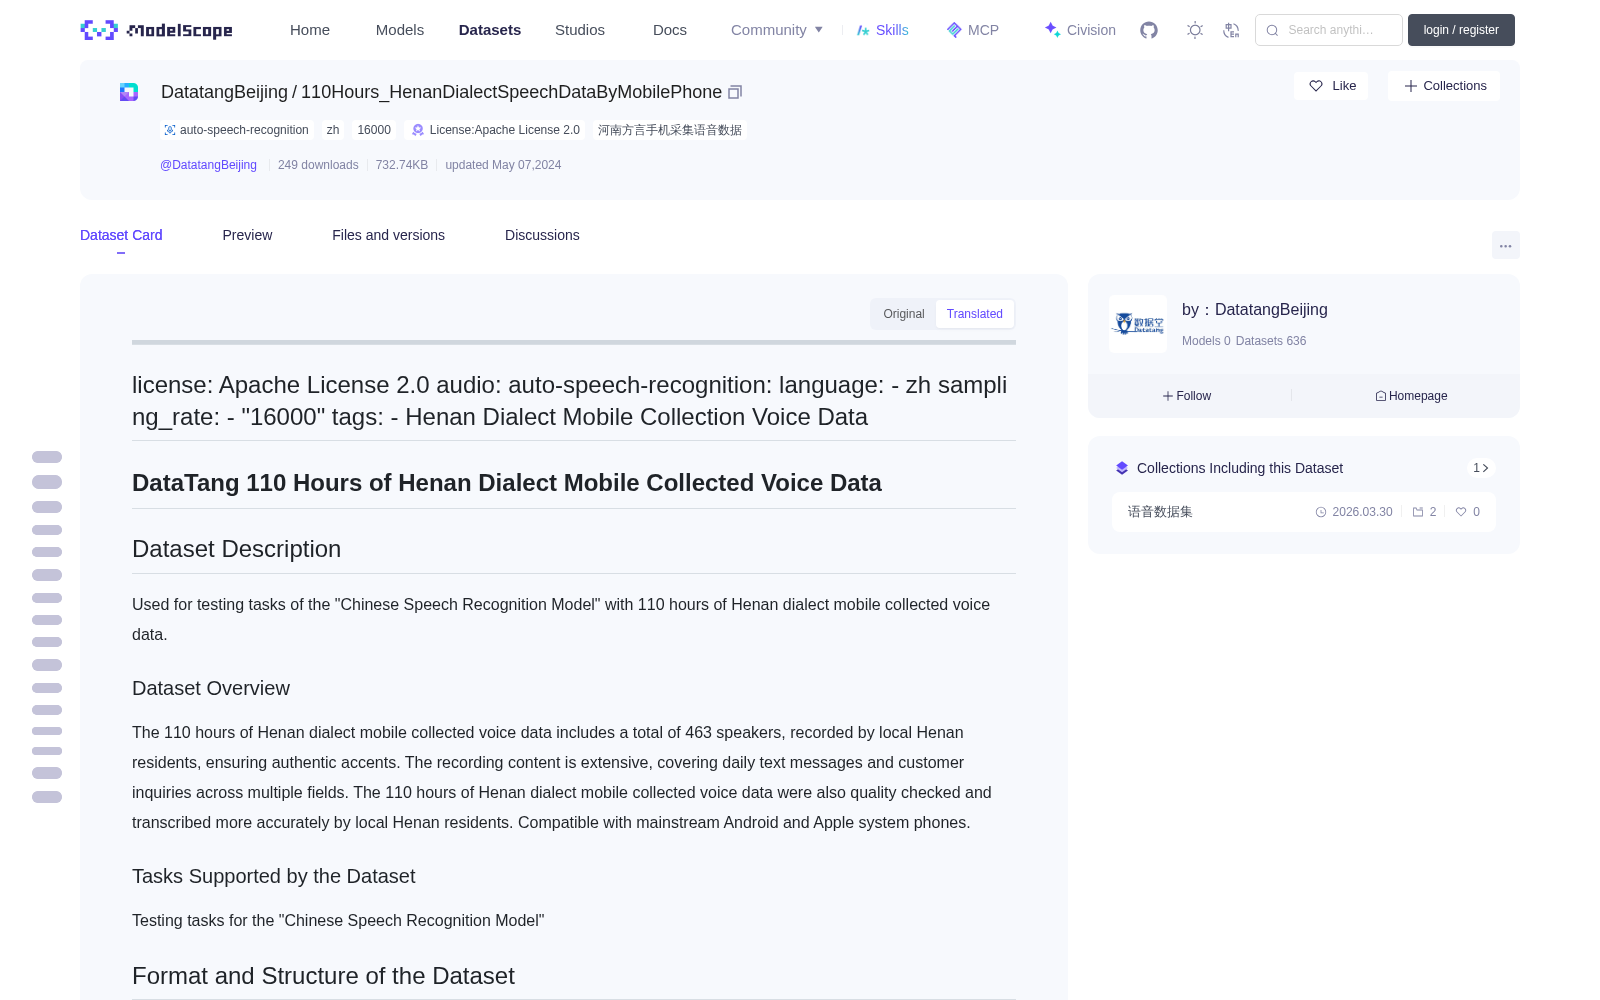Click the DatatangBeijing owner name in the title
The height and width of the screenshot is (1000, 1600).
coord(224,92)
